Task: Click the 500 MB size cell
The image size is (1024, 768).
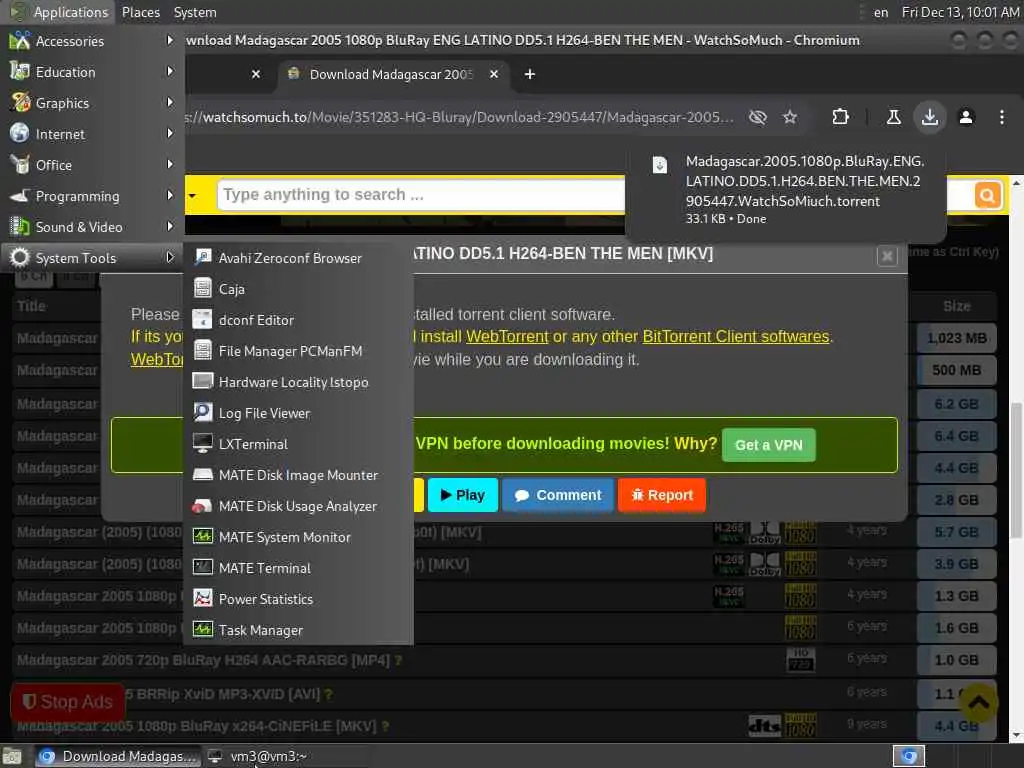Action: 957,370
